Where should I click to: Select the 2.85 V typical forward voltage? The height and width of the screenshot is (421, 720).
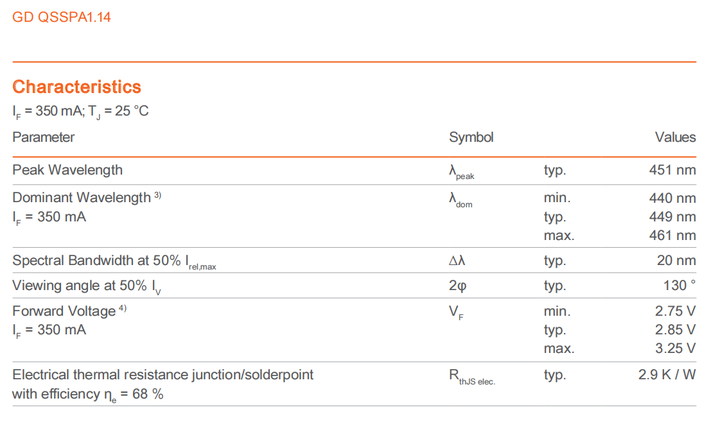(675, 330)
